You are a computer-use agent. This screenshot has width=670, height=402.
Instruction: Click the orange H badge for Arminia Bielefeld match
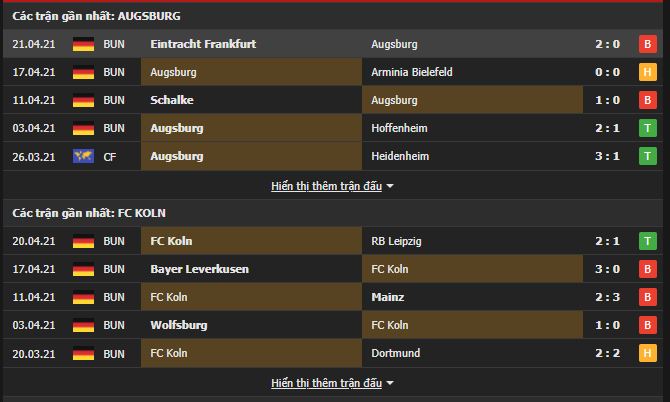[x=647, y=72]
